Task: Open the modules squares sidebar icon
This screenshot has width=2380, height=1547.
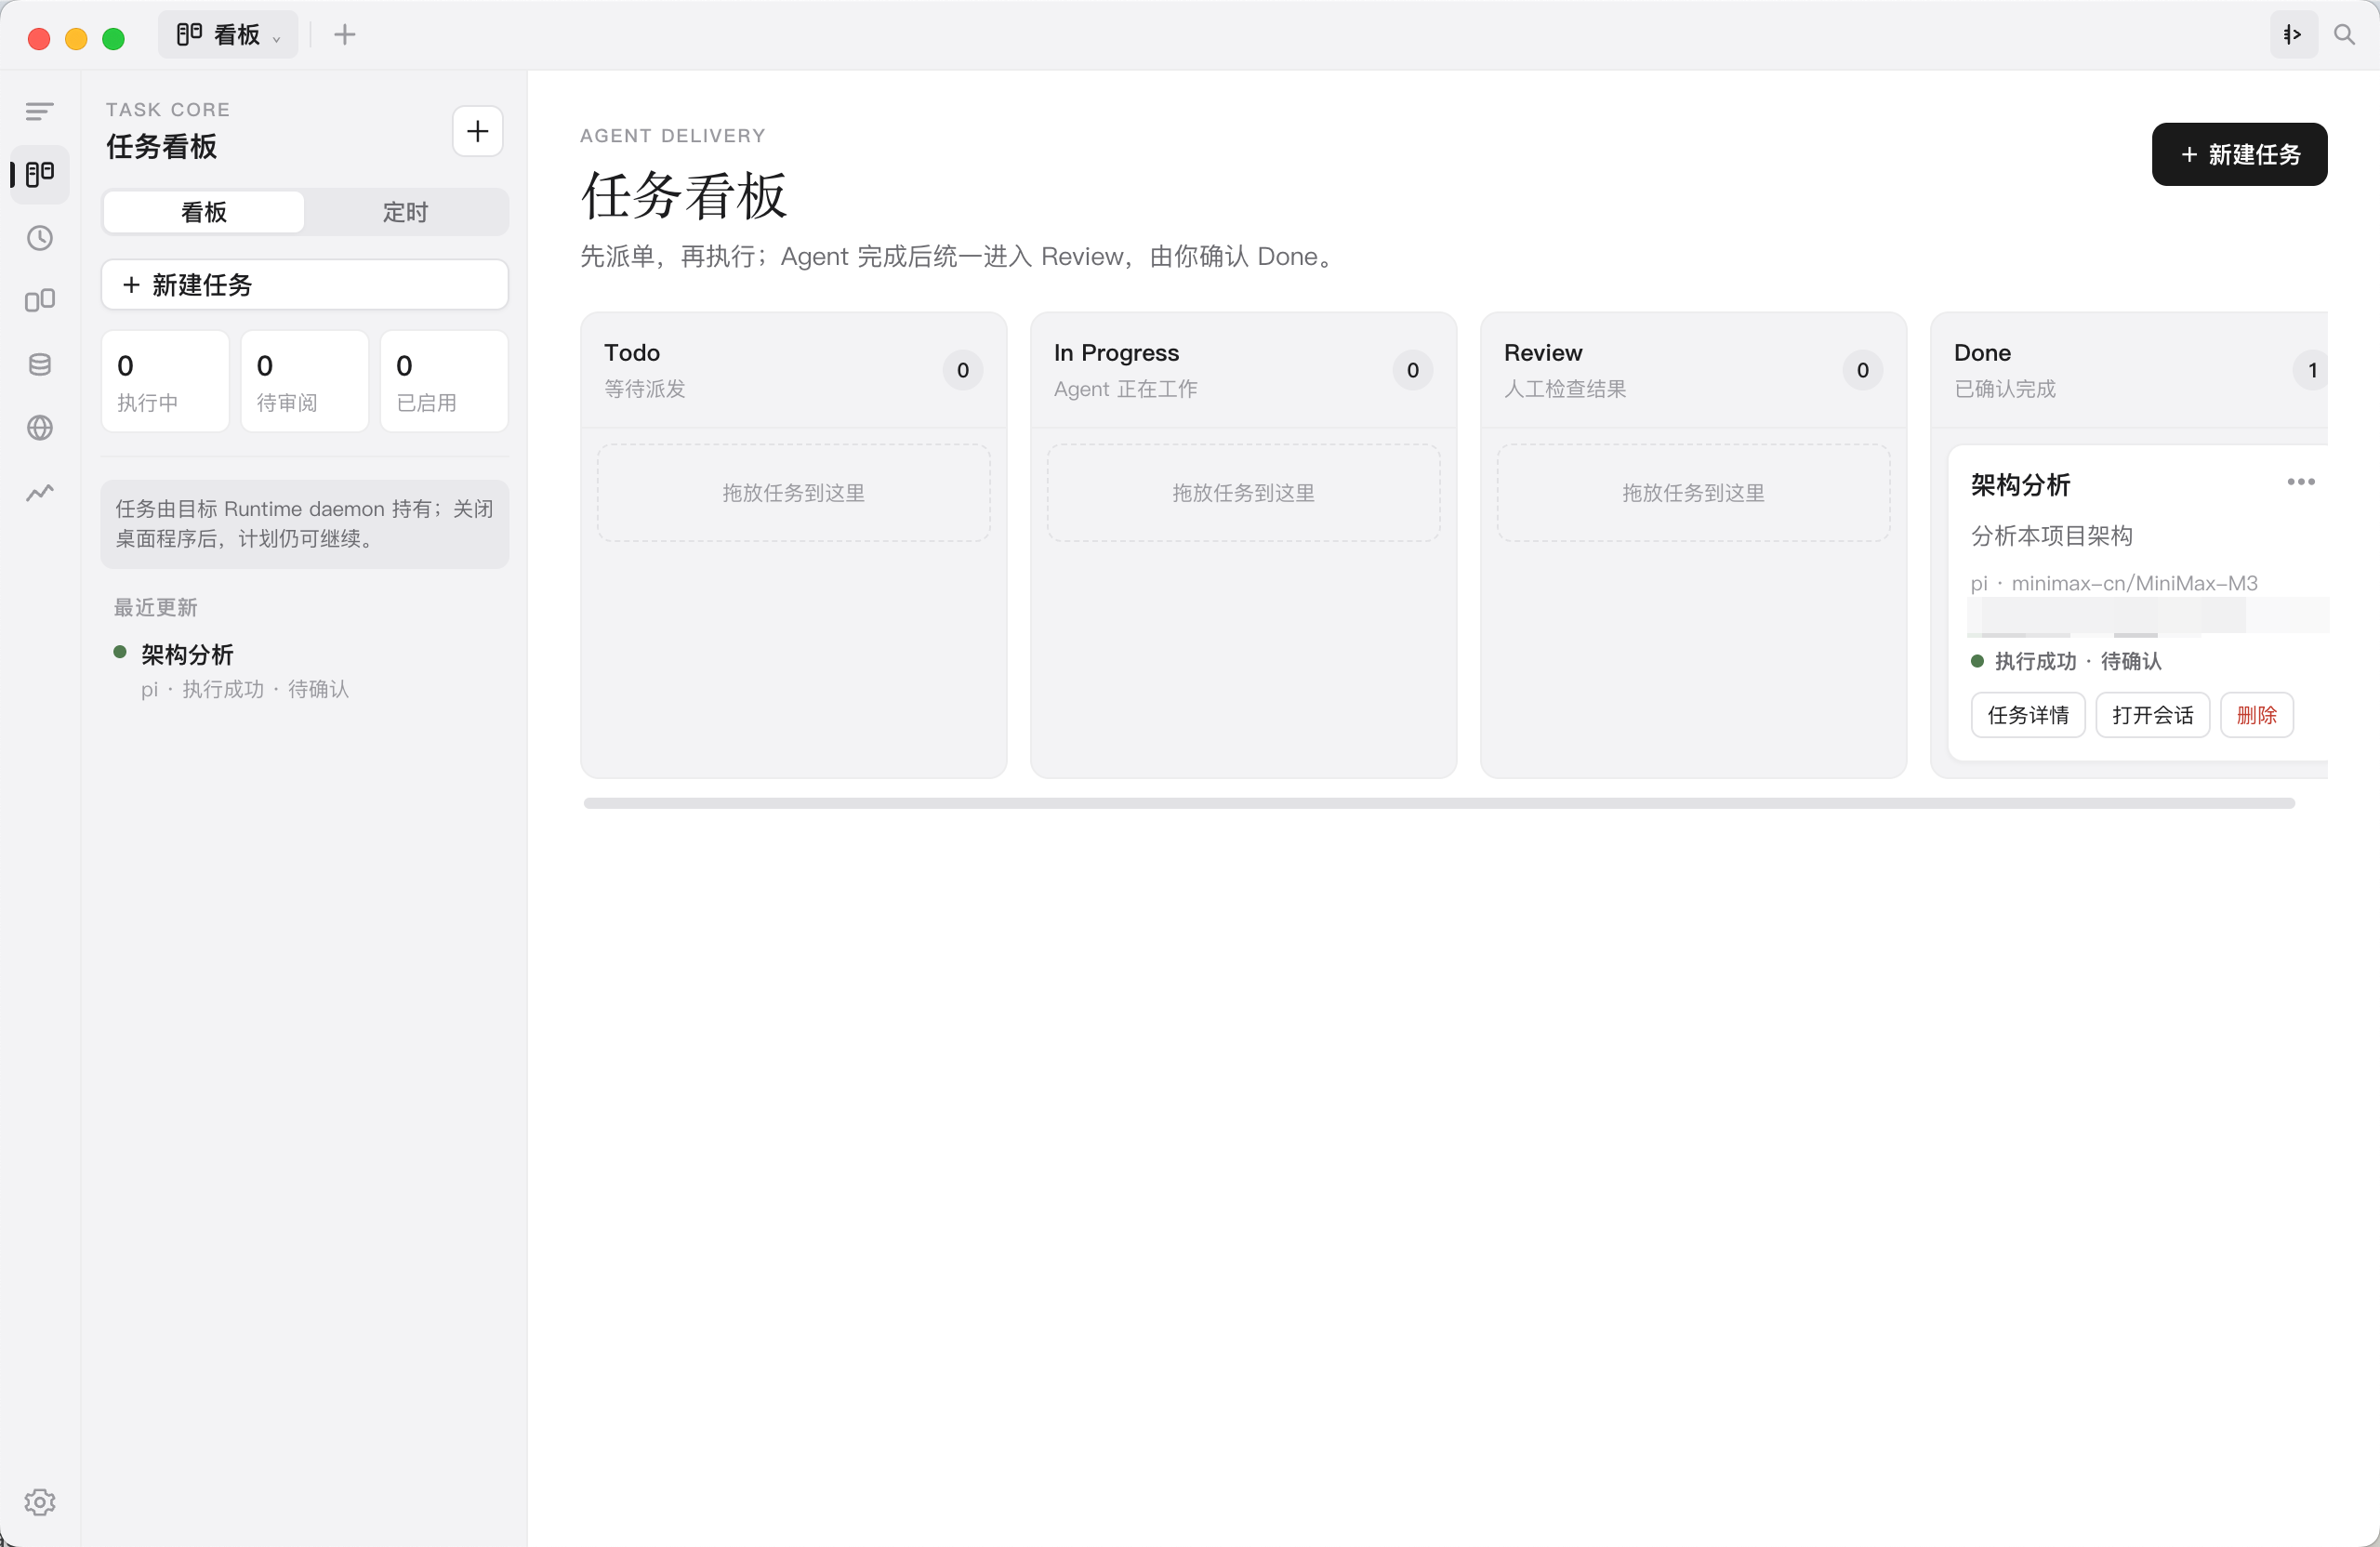Action: click(x=39, y=301)
